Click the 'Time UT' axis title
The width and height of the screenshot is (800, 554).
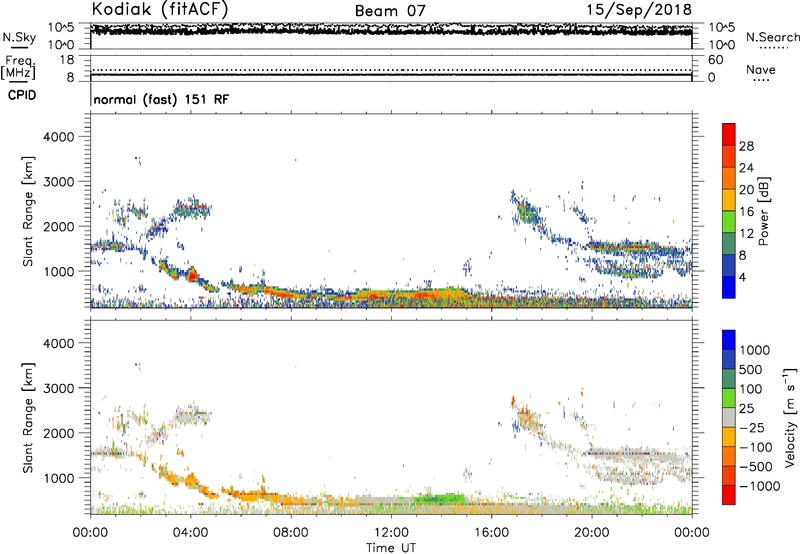391,547
